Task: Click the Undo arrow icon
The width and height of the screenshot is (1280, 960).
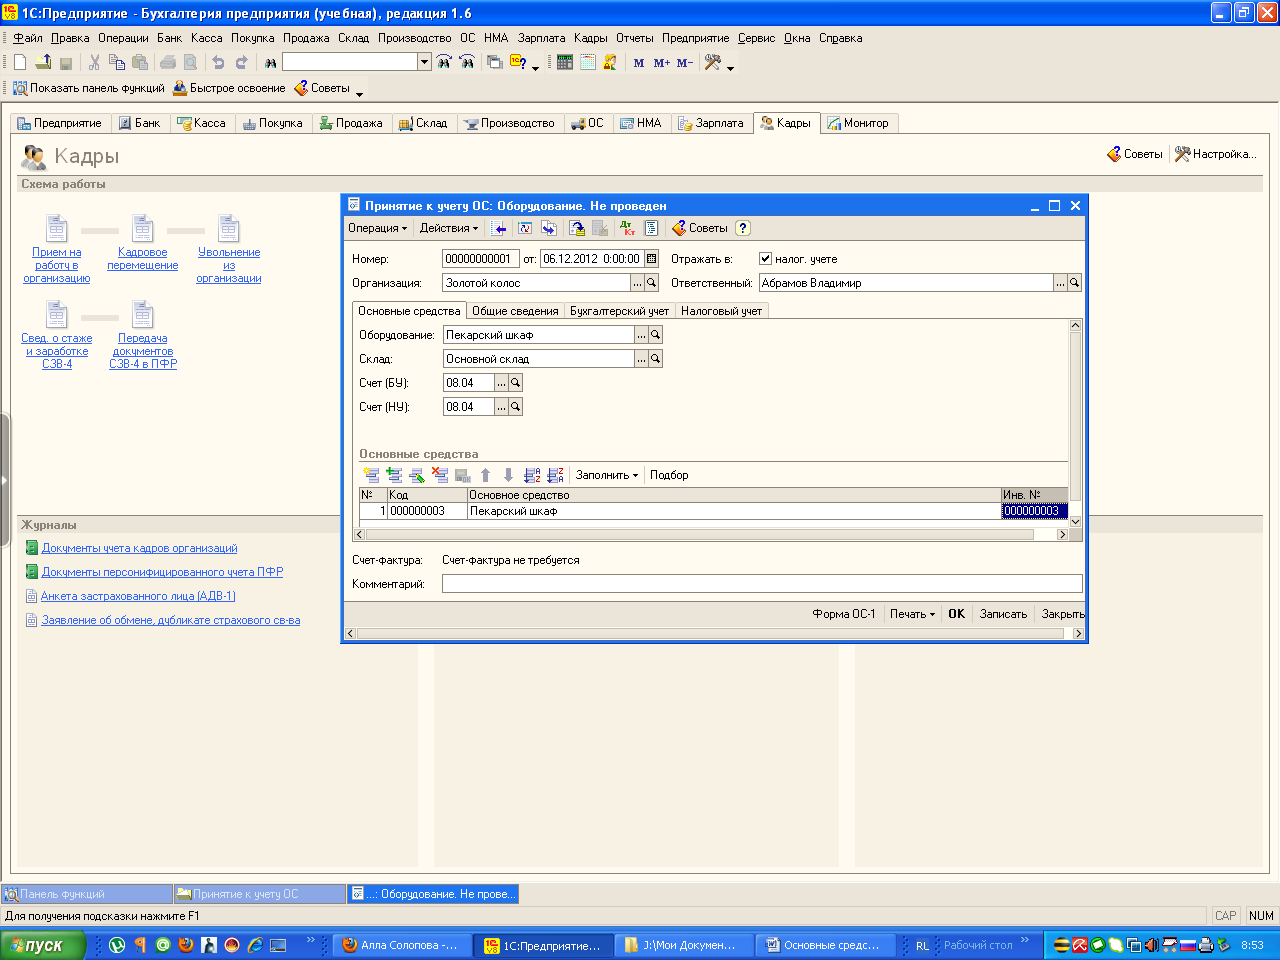Action: coord(218,62)
